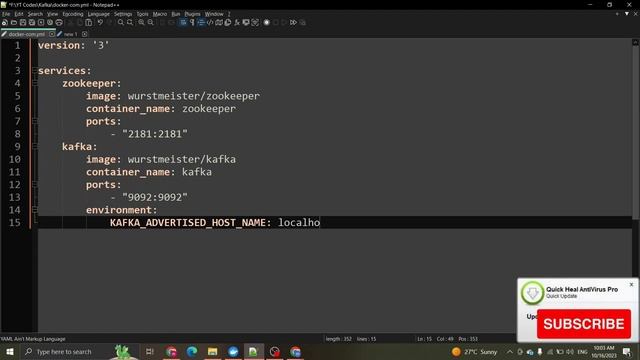Screen dimensions: 640x360
Task: Click YAML Ain't Markup Language in status bar
Action: [33, 339]
